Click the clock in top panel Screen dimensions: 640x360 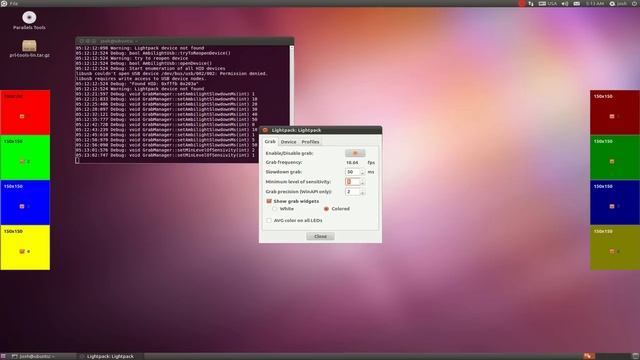[x=595, y=3]
